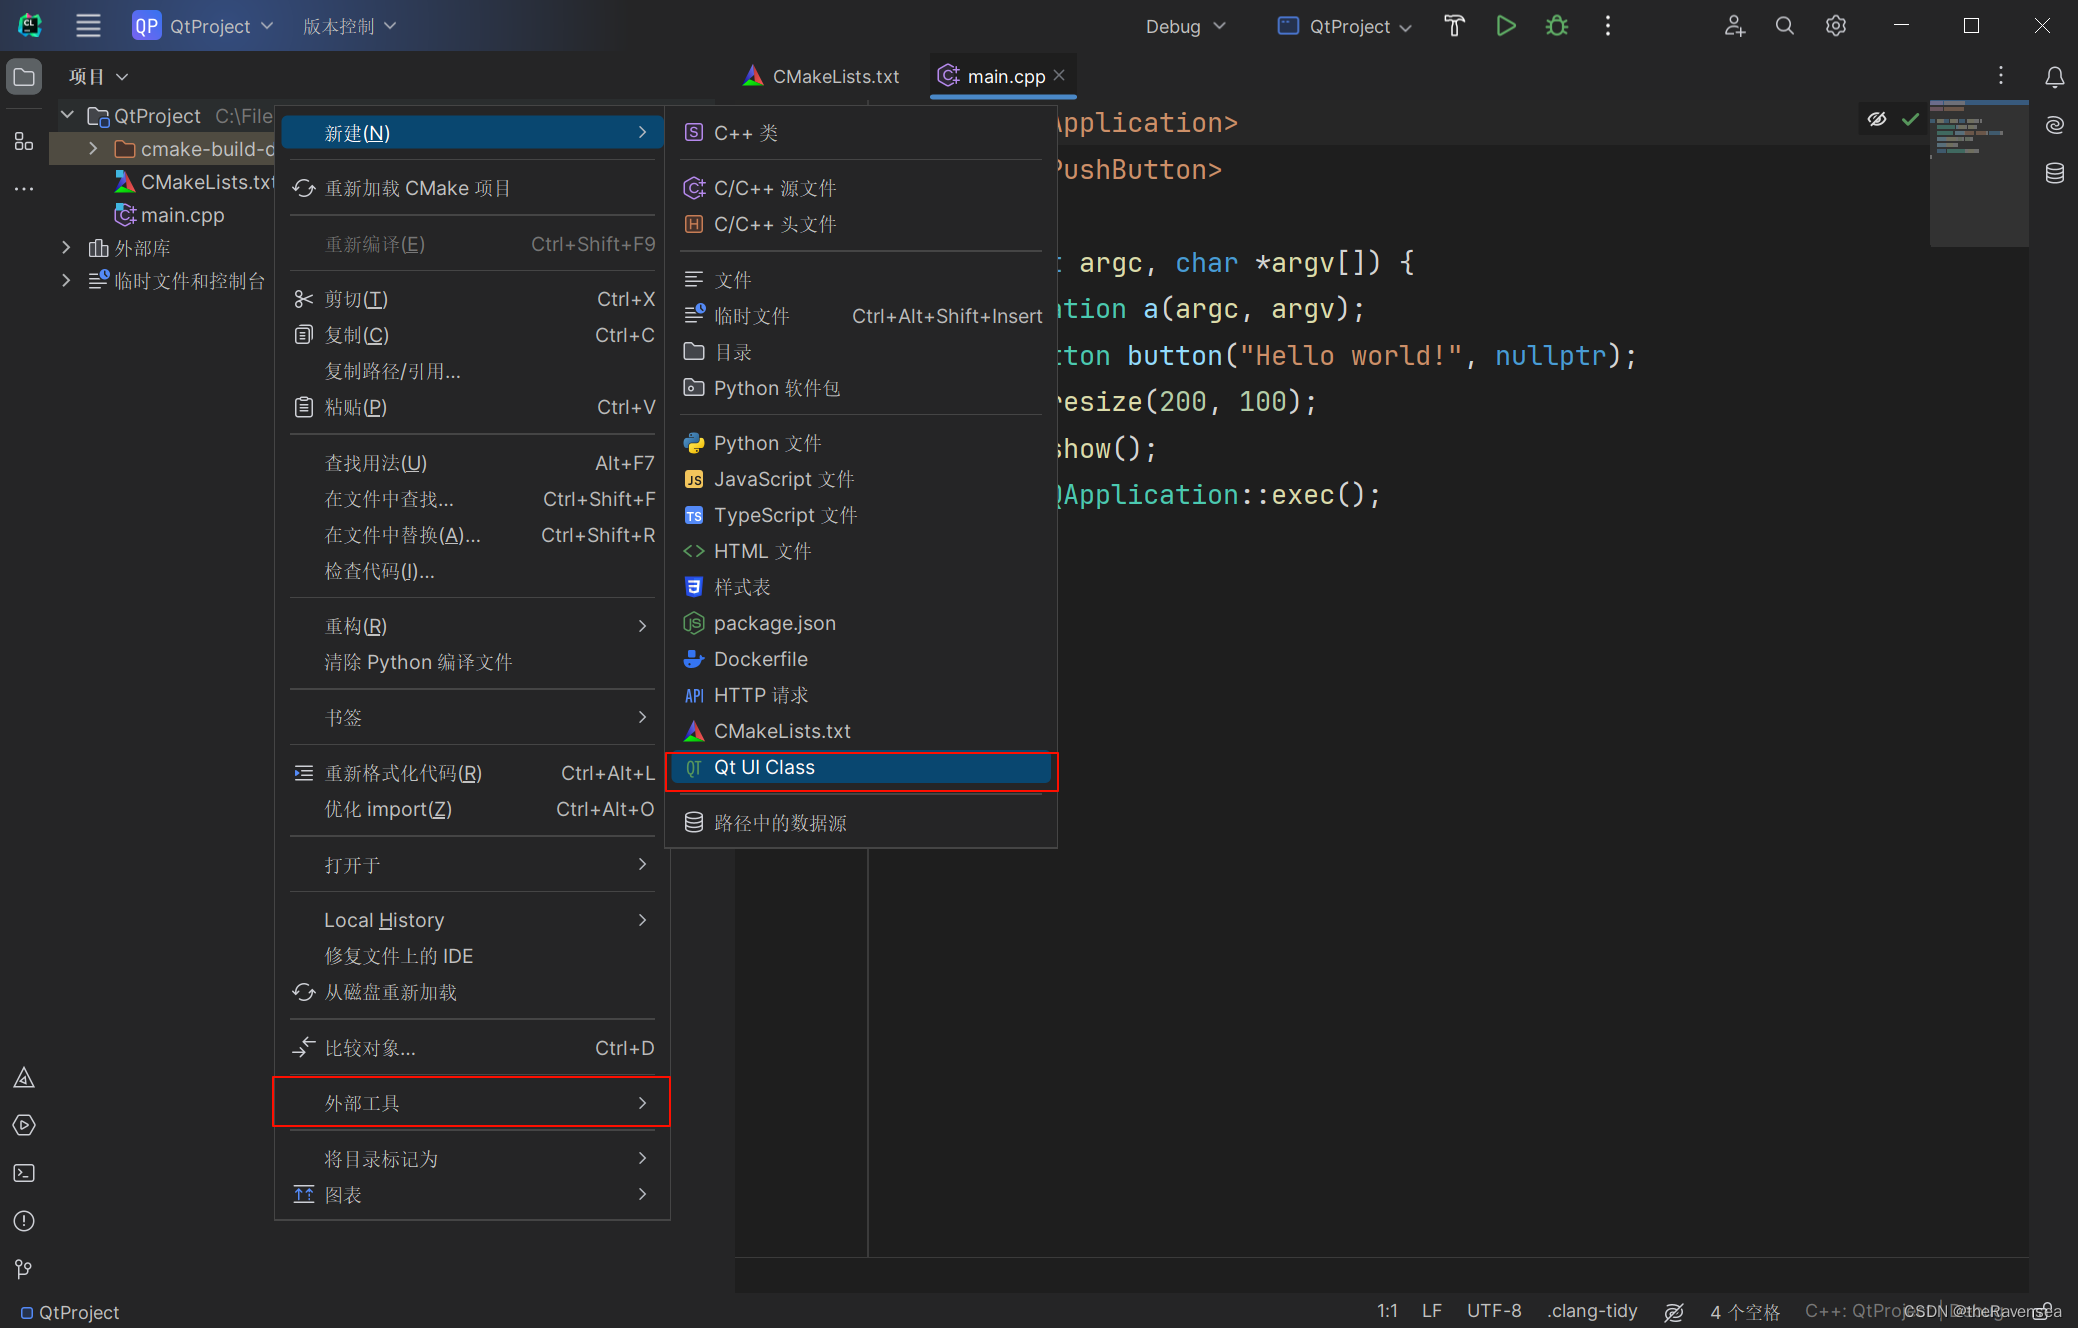Toggle reader mode eye icon
2078x1328 pixels.
tap(1877, 119)
